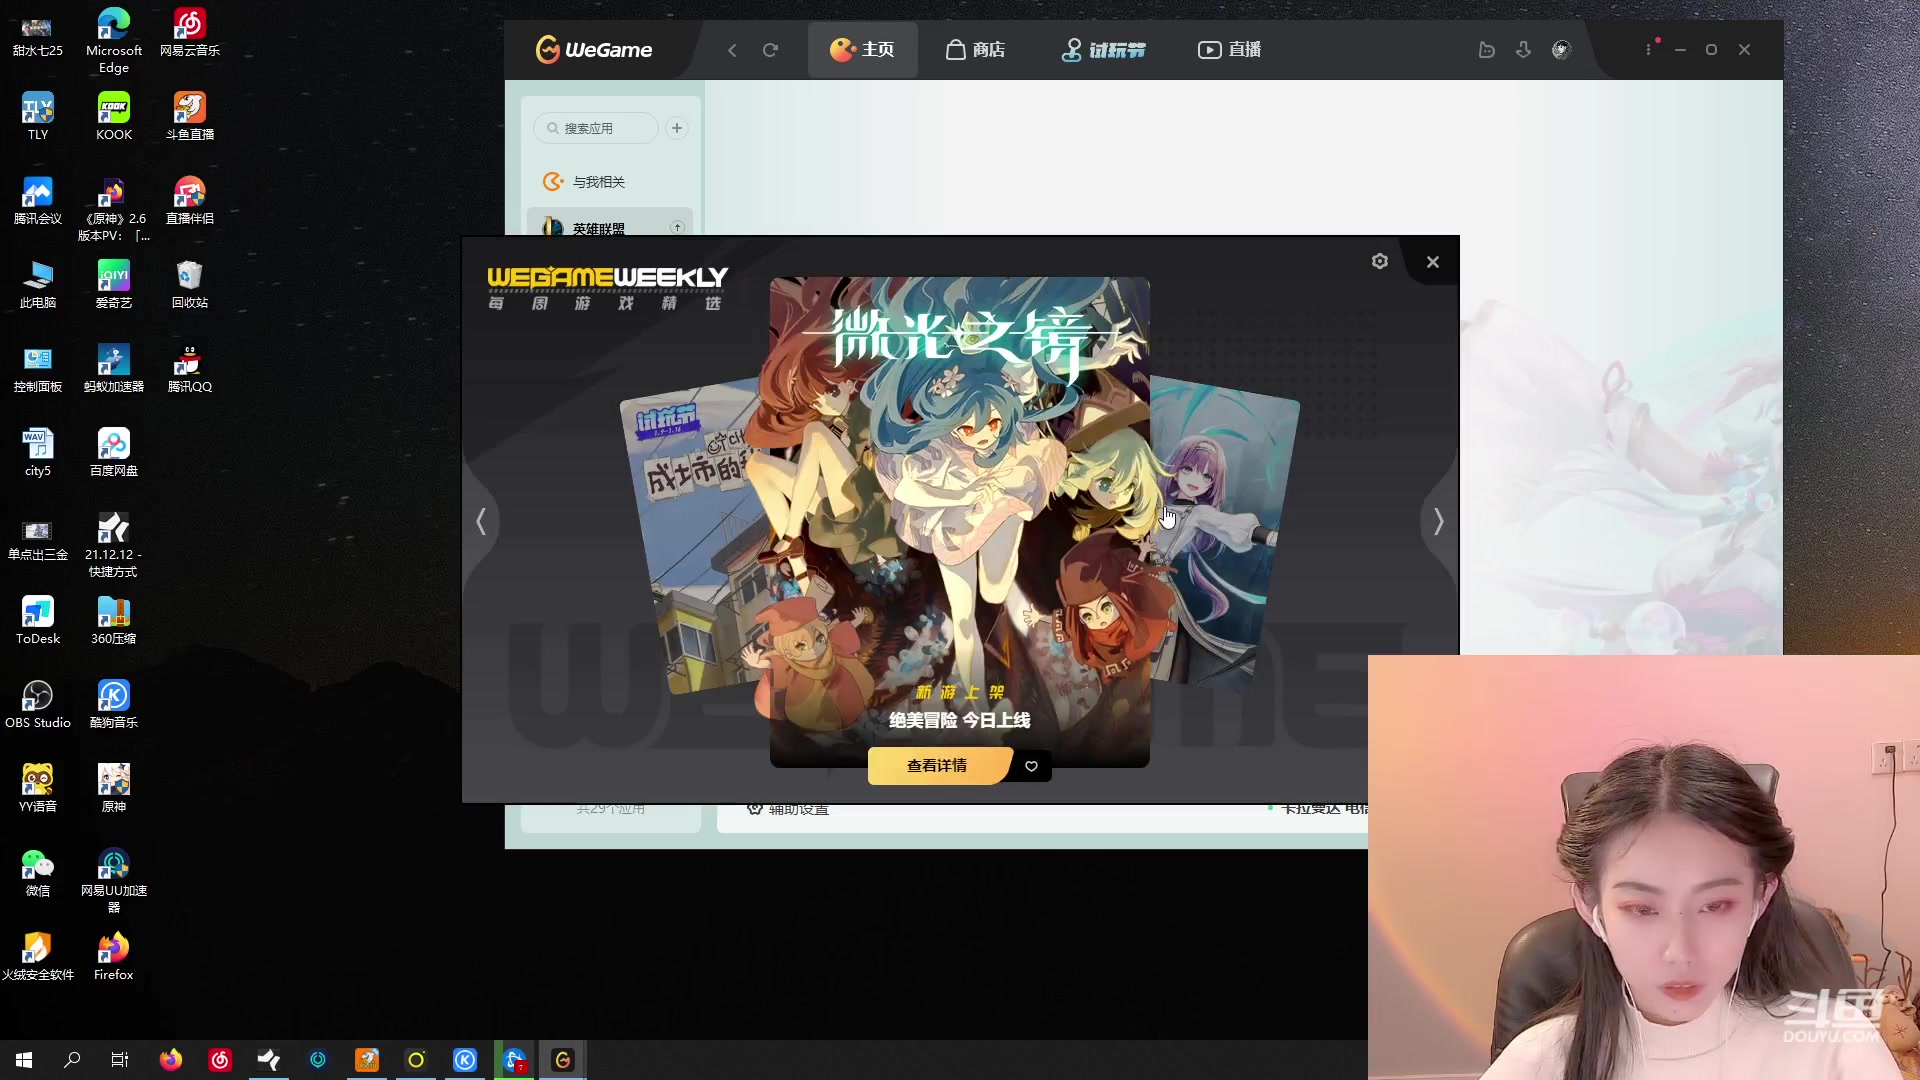Go to the previous game card arrow

tap(481, 521)
